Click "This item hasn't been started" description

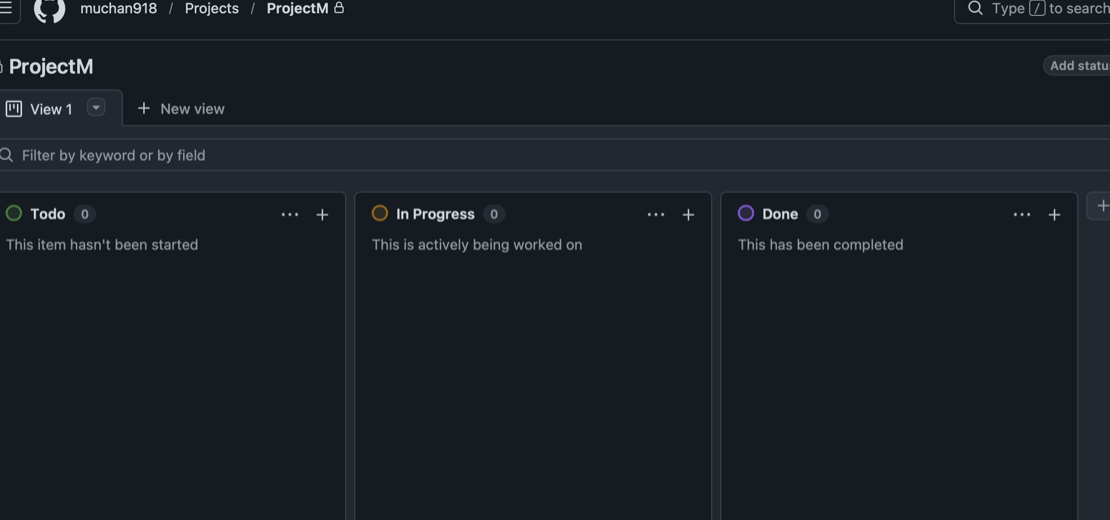click(102, 245)
